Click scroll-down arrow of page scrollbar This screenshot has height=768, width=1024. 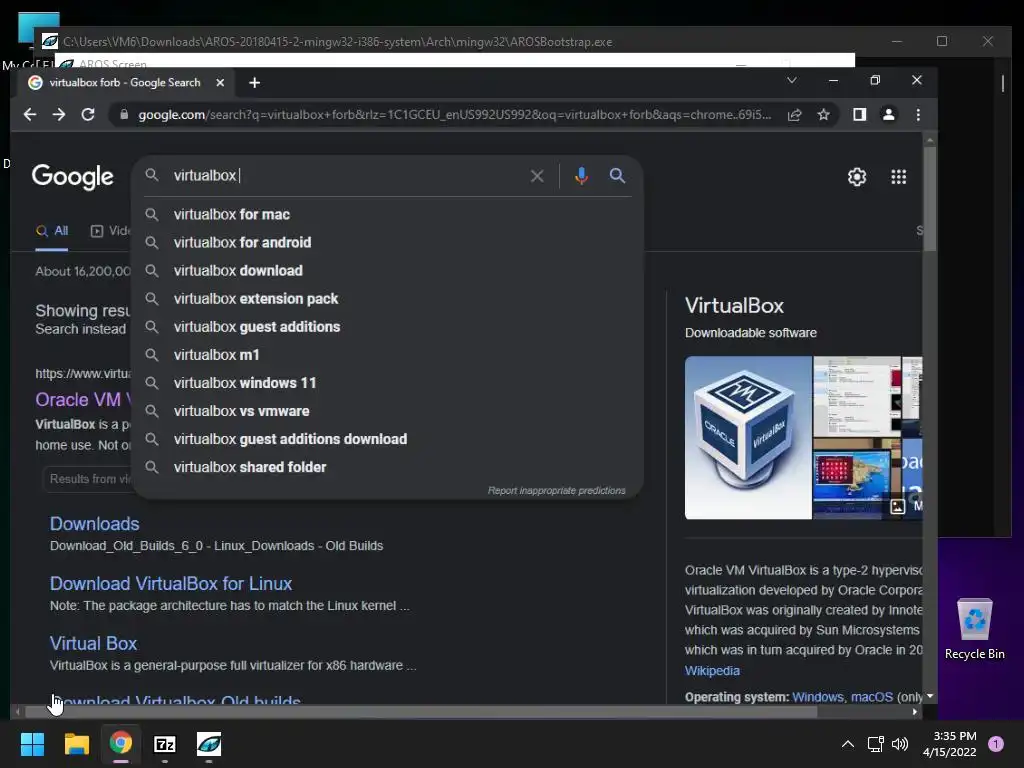[x=930, y=696]
